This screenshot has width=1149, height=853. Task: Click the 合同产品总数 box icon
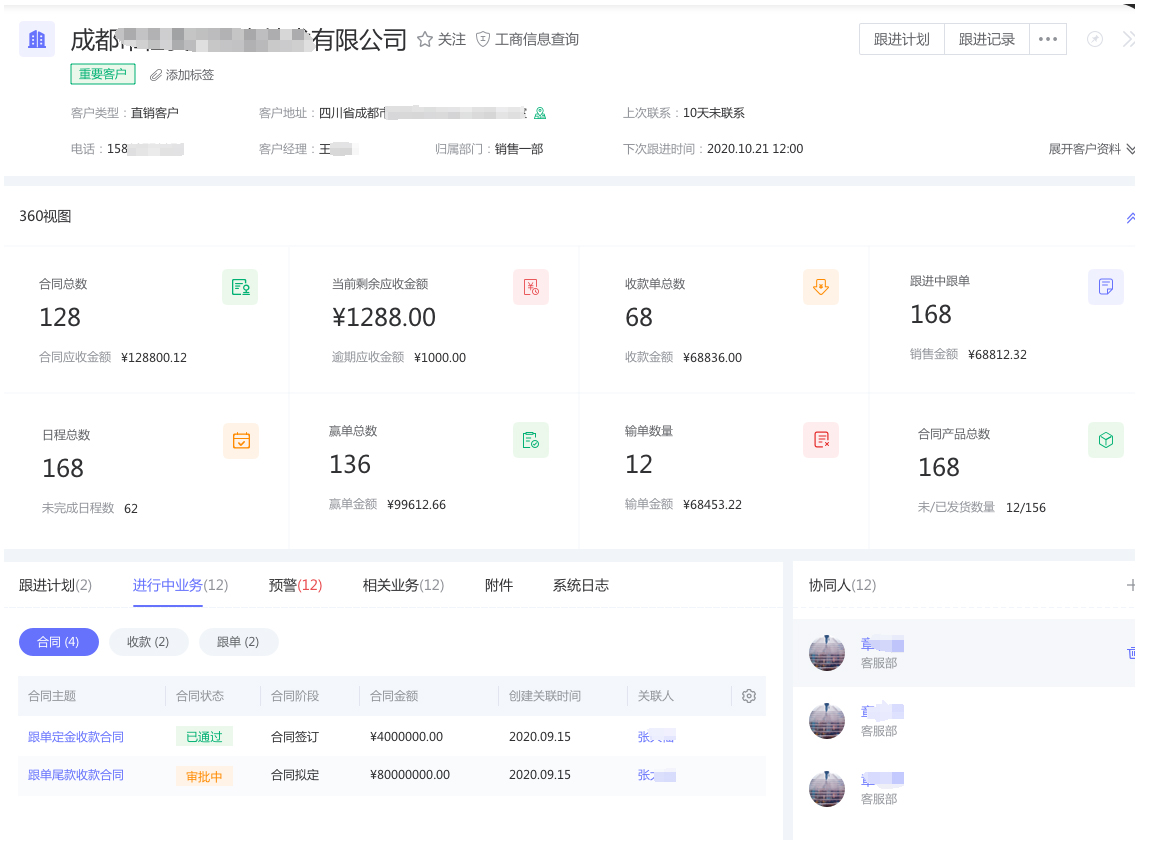pos(1106,440)
